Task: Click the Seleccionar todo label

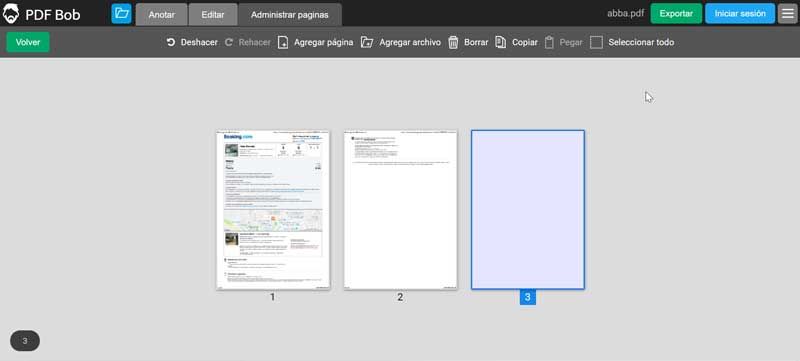Action: (641, 42)
